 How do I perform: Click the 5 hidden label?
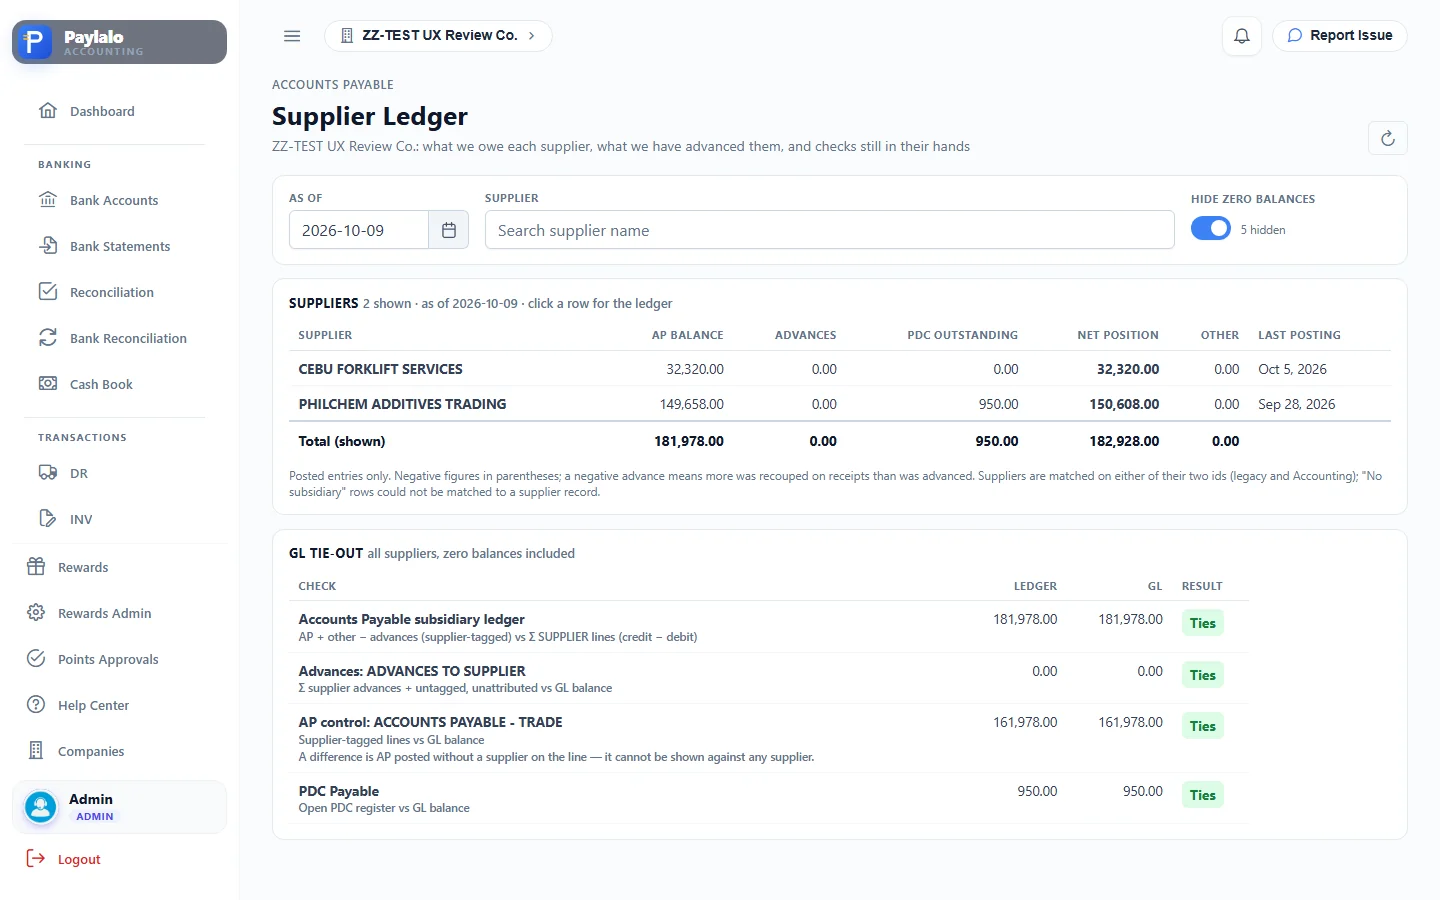[x=1263, y=230]
